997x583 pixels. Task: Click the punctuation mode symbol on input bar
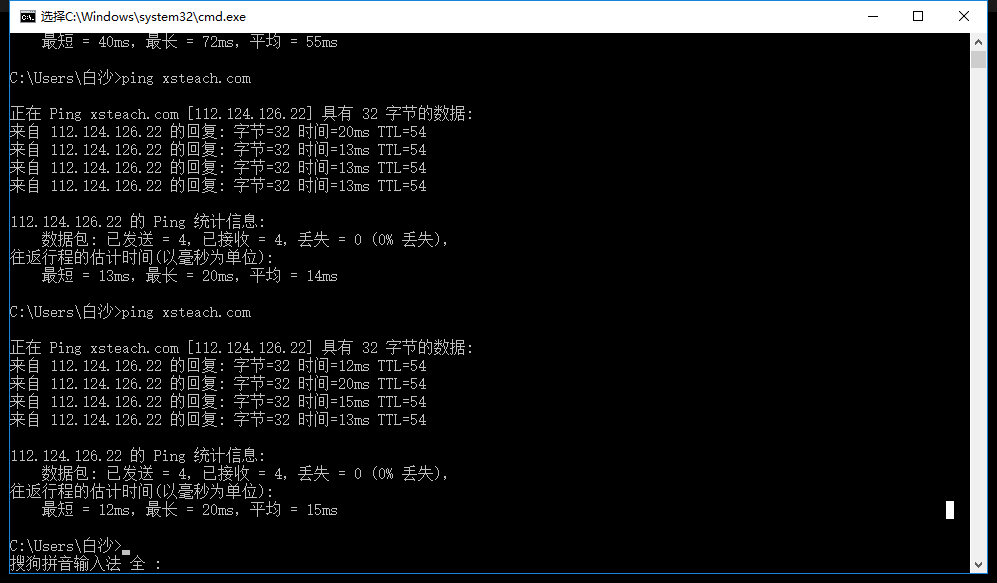pyautogui.click(x=158, y=563)
